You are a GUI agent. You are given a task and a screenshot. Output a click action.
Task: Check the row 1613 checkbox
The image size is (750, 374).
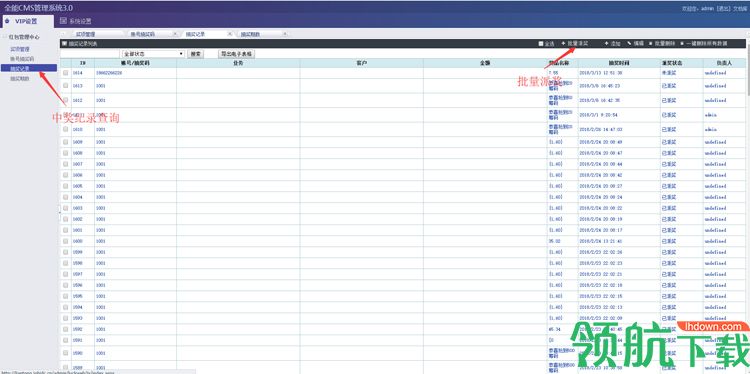coord(66,85)
